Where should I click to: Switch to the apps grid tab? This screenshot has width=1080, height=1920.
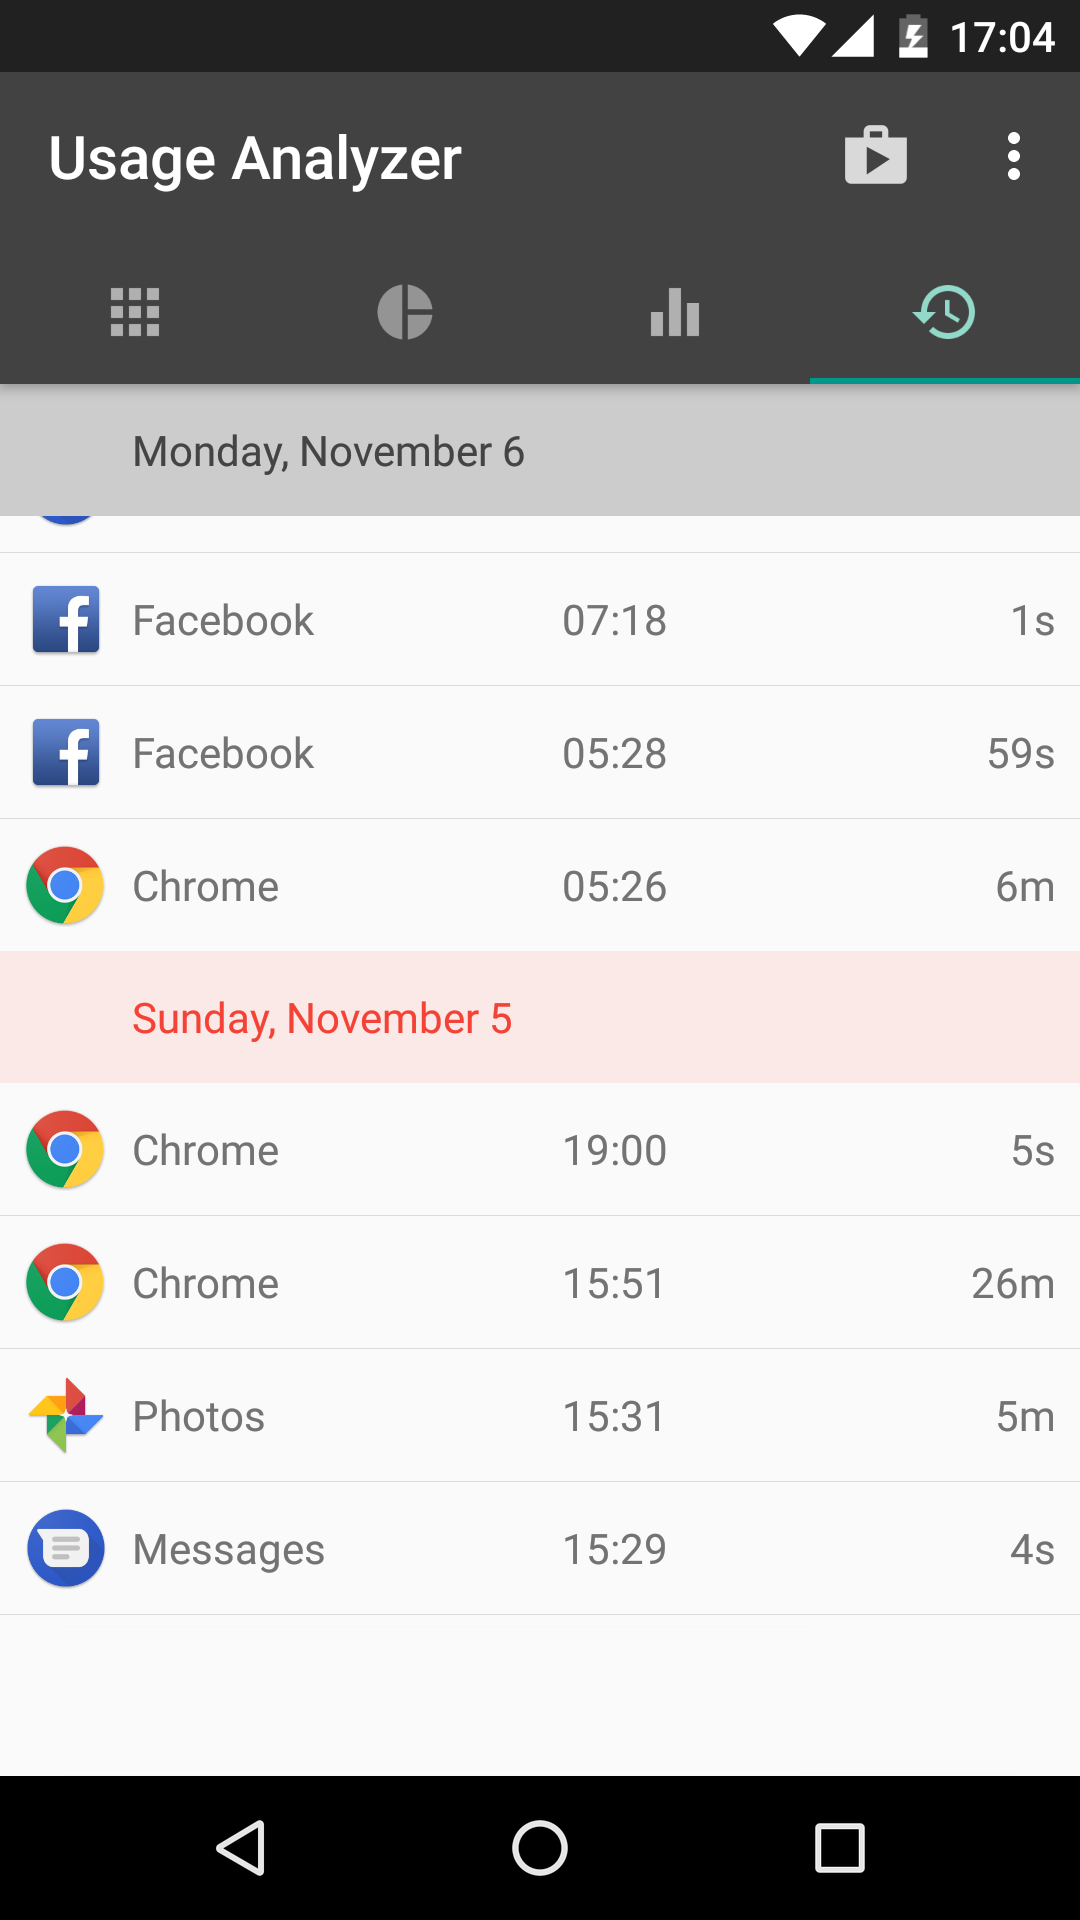pos(135,312)
